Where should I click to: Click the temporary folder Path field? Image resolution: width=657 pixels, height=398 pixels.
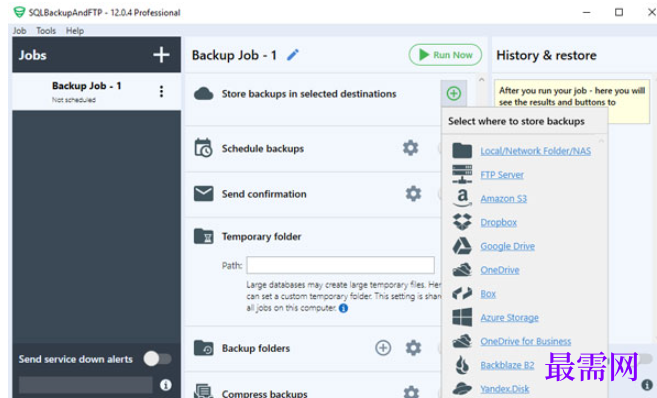[x=340, y=265]
